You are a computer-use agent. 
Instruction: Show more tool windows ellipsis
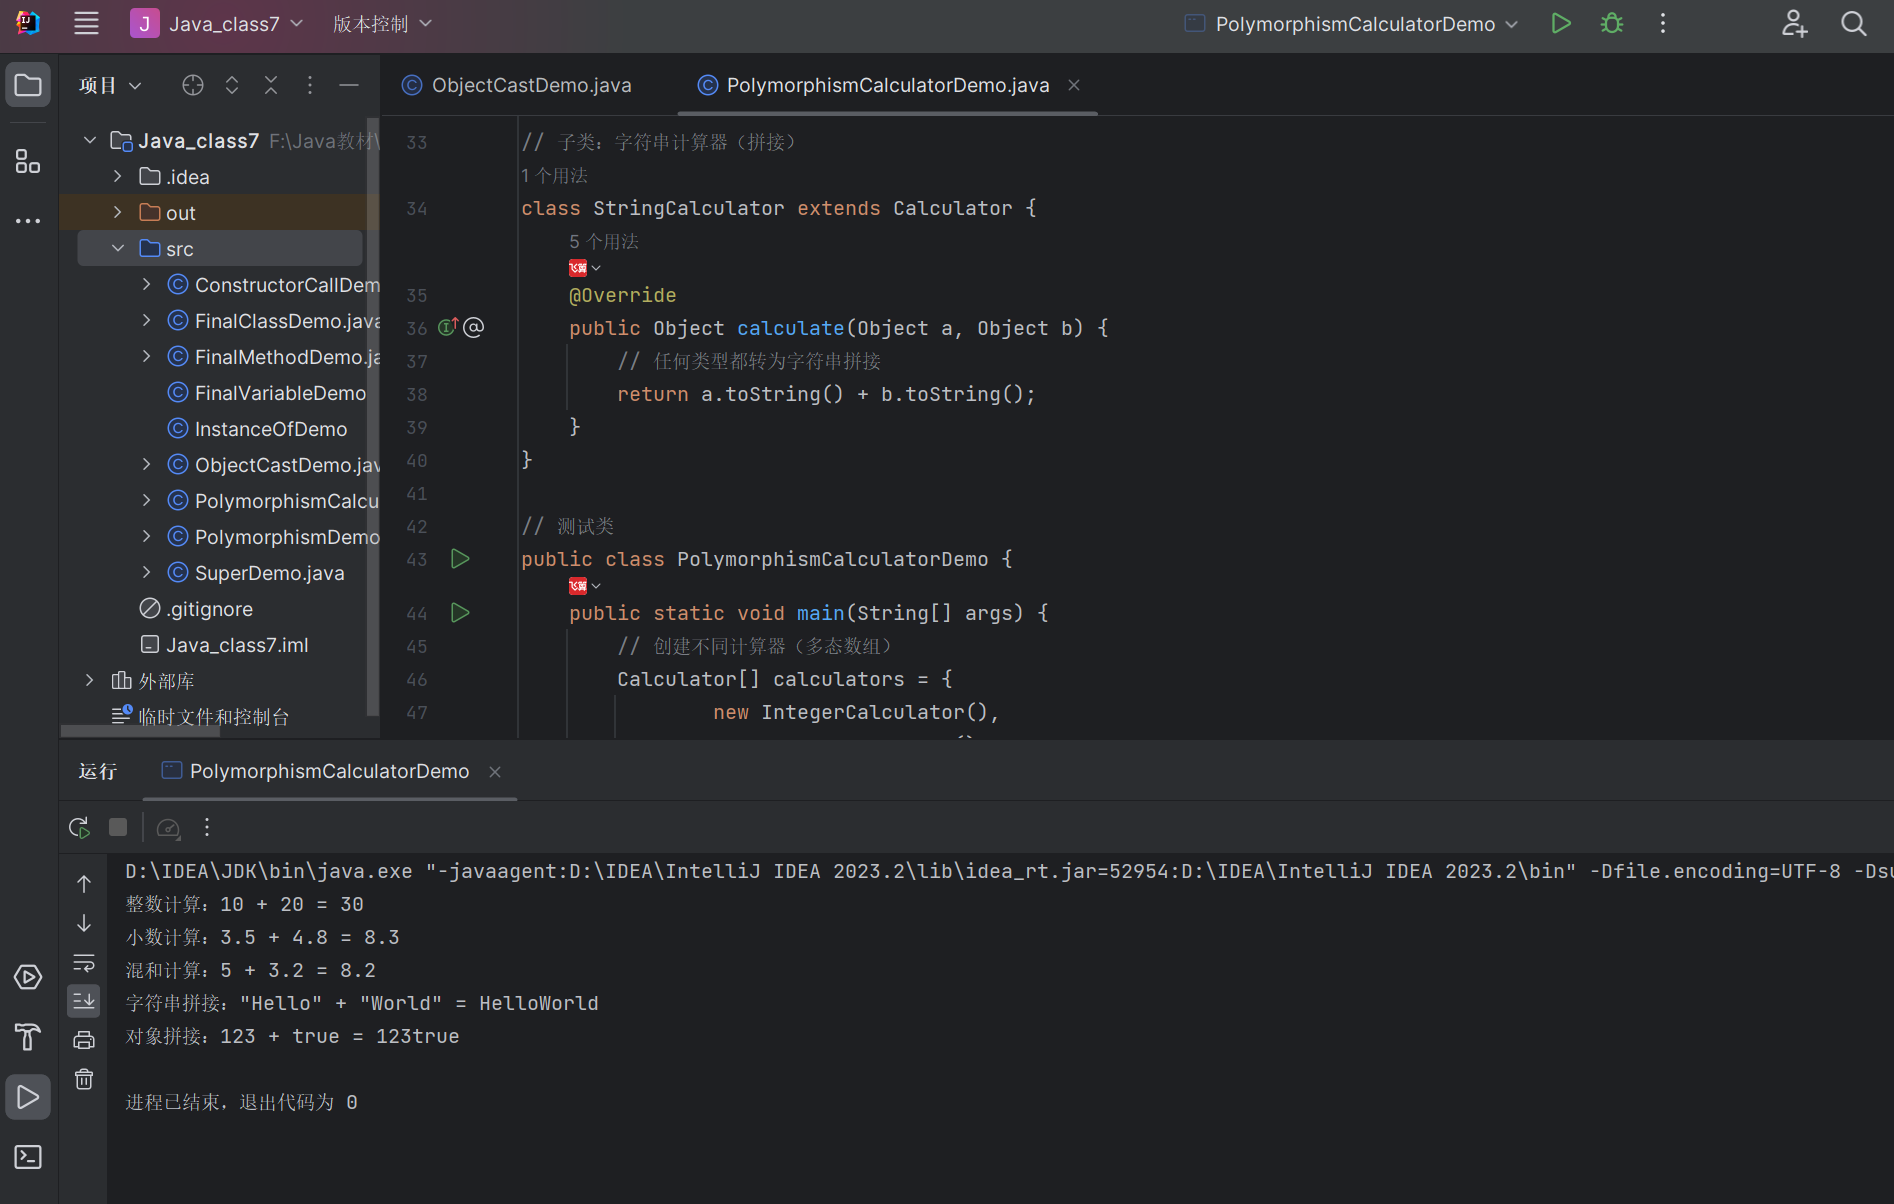[28, 220]
